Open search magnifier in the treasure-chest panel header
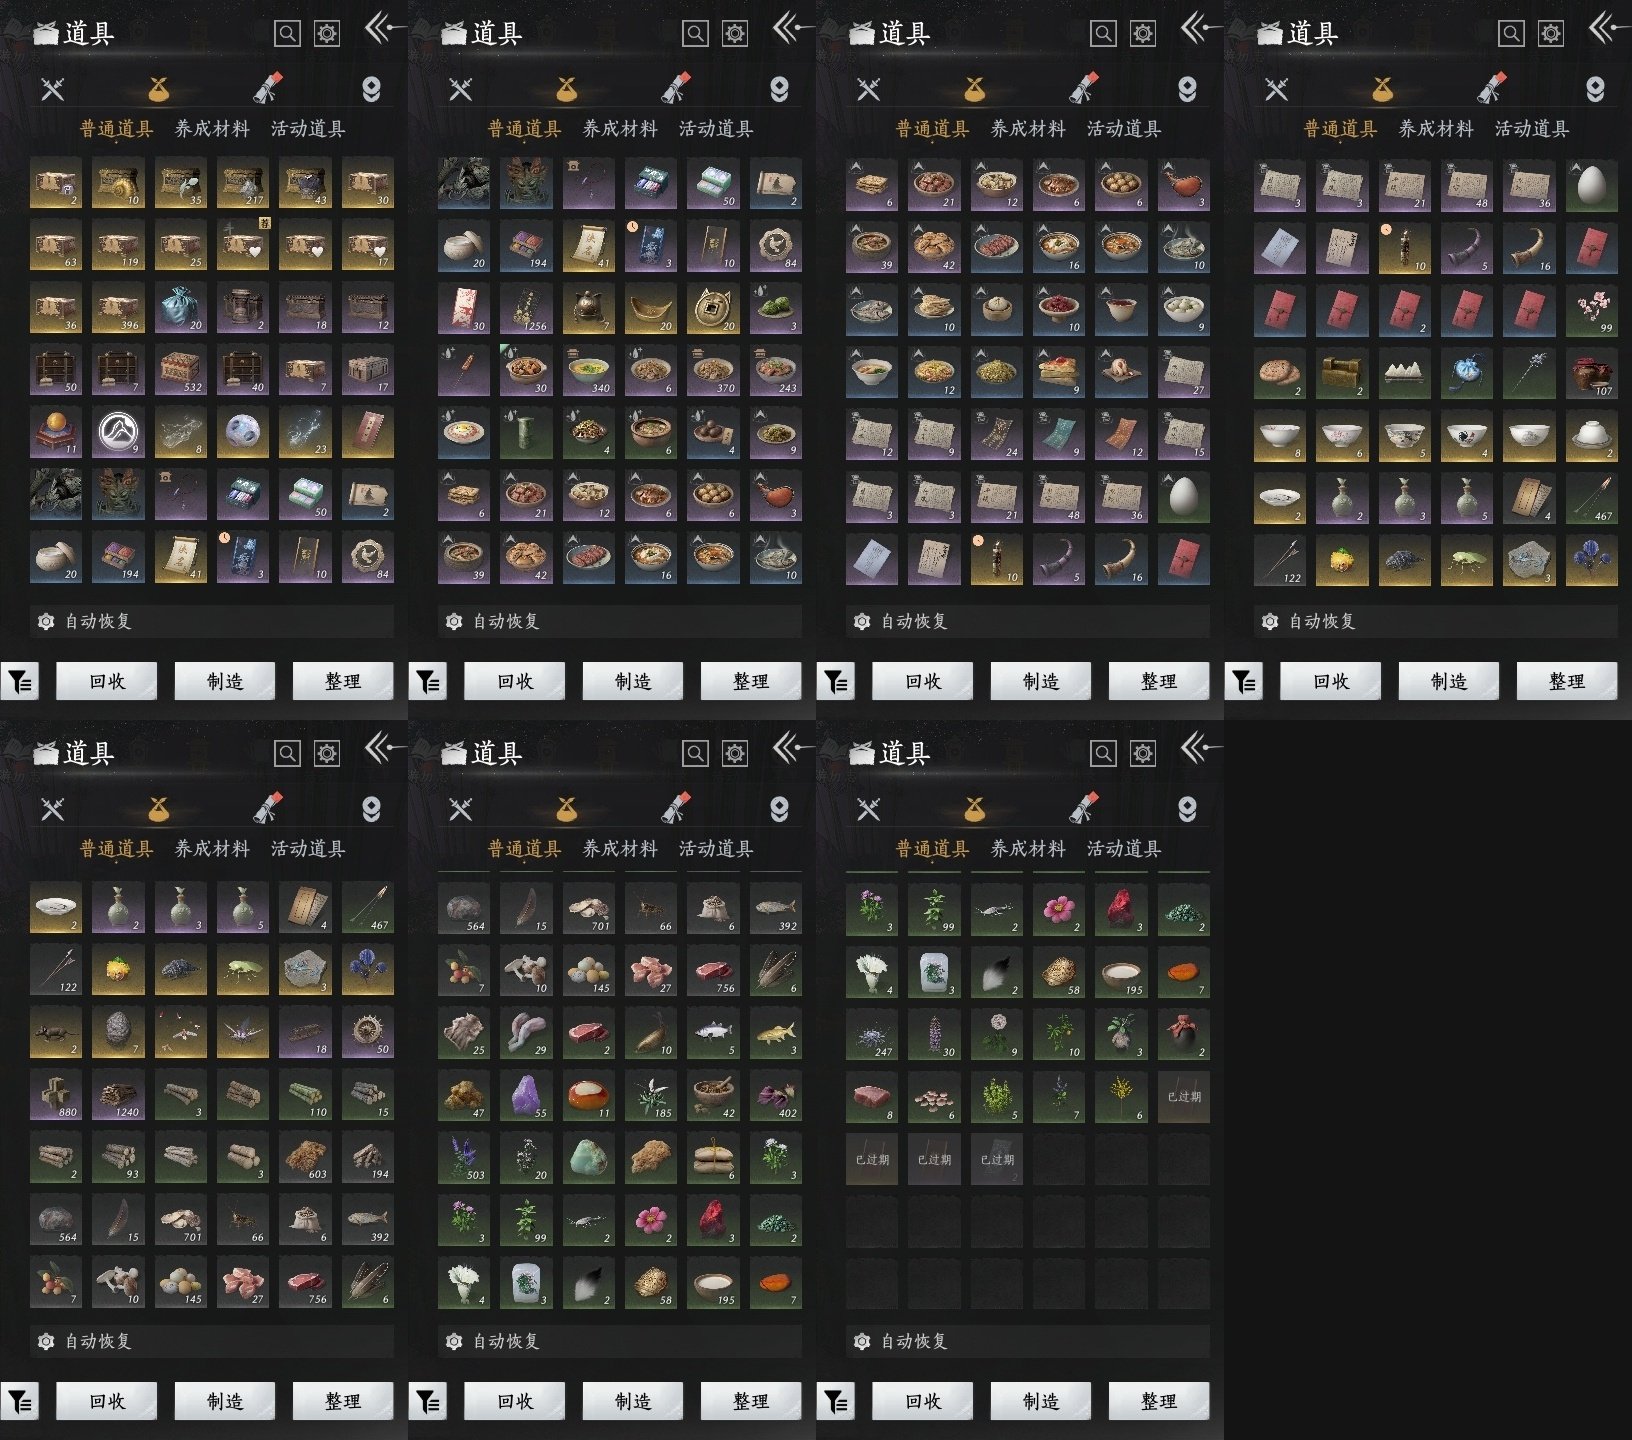This screenshot has height=1440, width=1632. (x=287, y=33)
